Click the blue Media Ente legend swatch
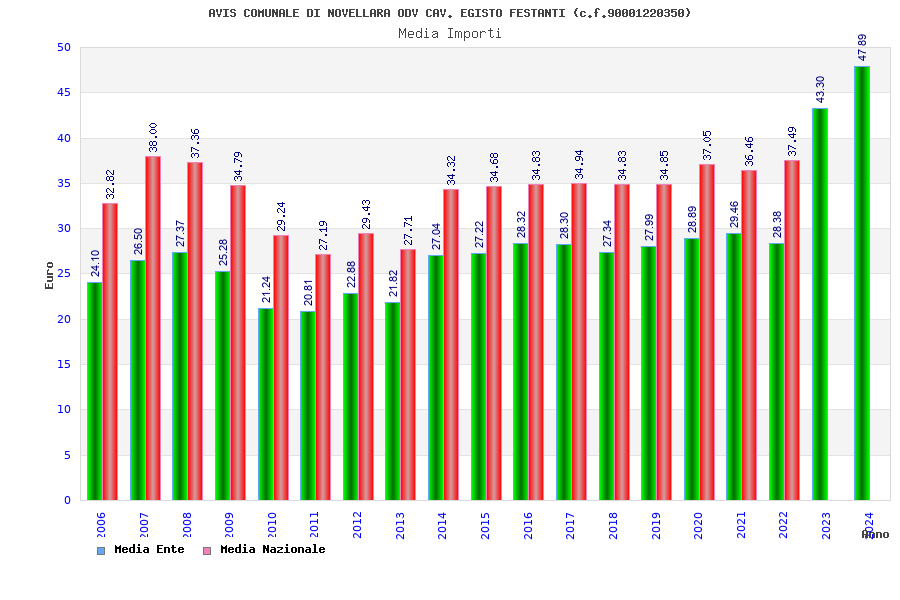The width and height of the screenshot is (900, 600). pos(101,551)
